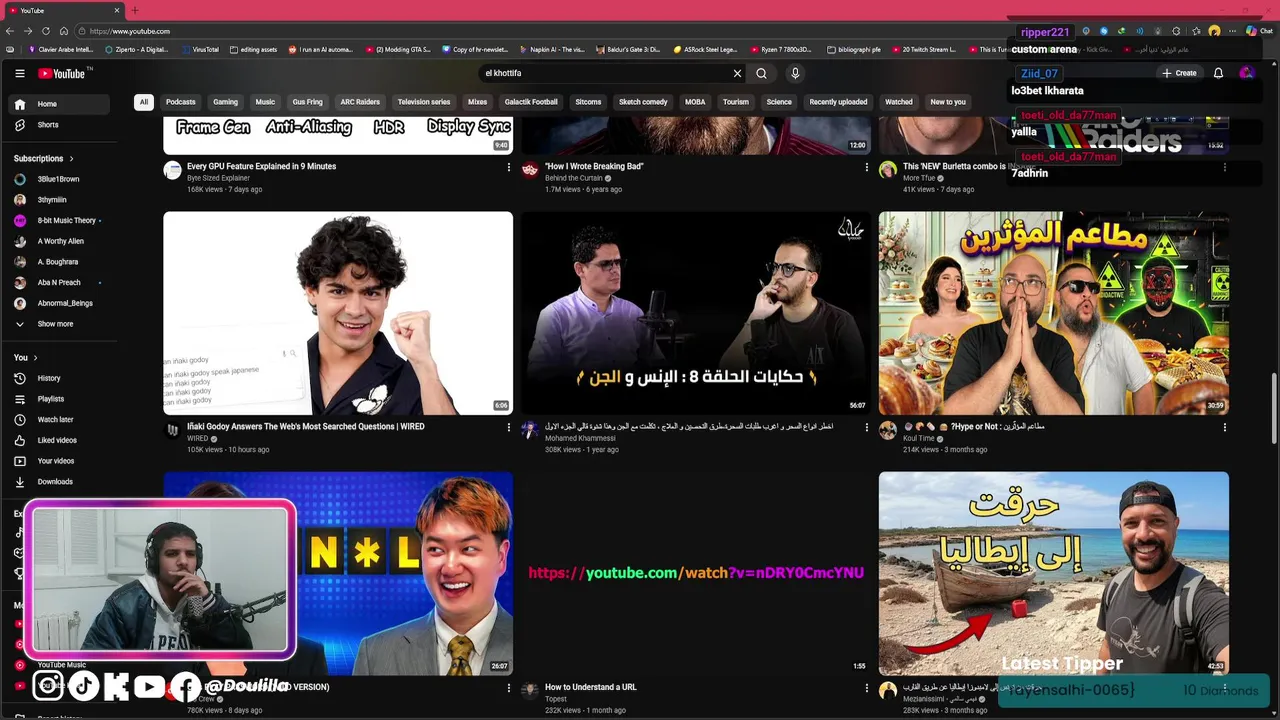Open the notifications bell
The width and height of the screenshot is (1280, 720).
click(1218, 73)
